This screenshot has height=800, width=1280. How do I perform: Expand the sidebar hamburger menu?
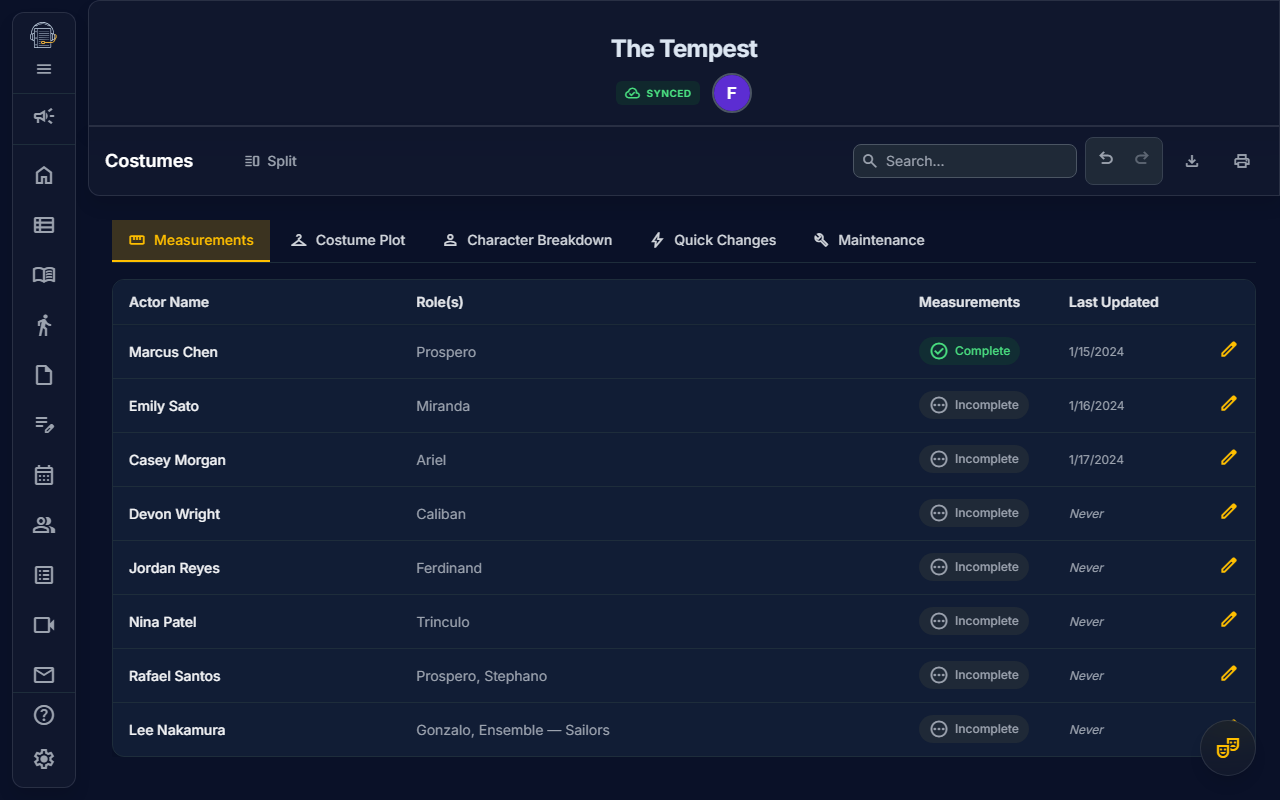pyautogui.click(x=44, y=69)
